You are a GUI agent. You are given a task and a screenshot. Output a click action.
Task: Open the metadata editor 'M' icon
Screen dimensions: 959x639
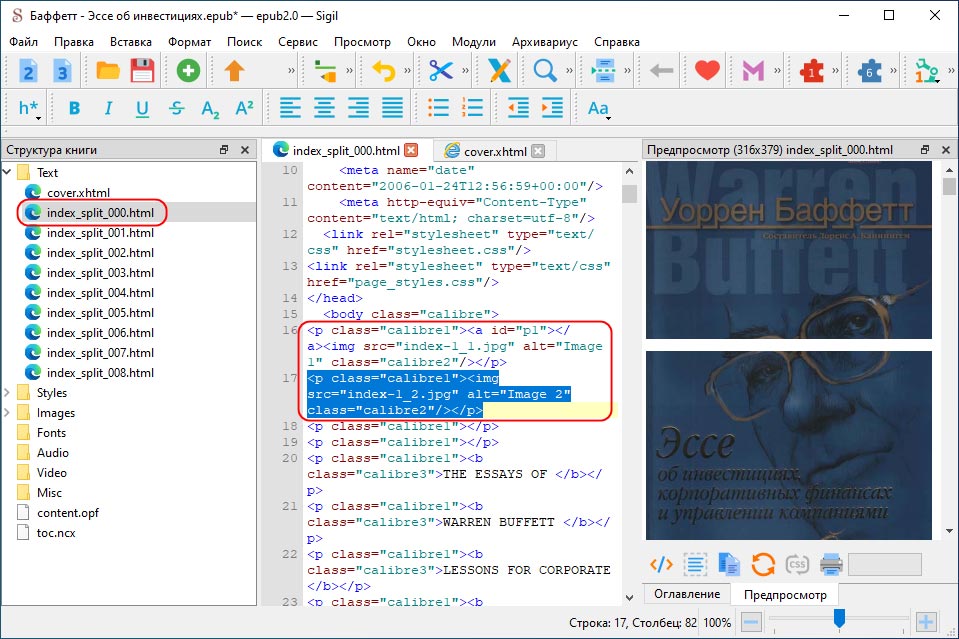point(753,71)
